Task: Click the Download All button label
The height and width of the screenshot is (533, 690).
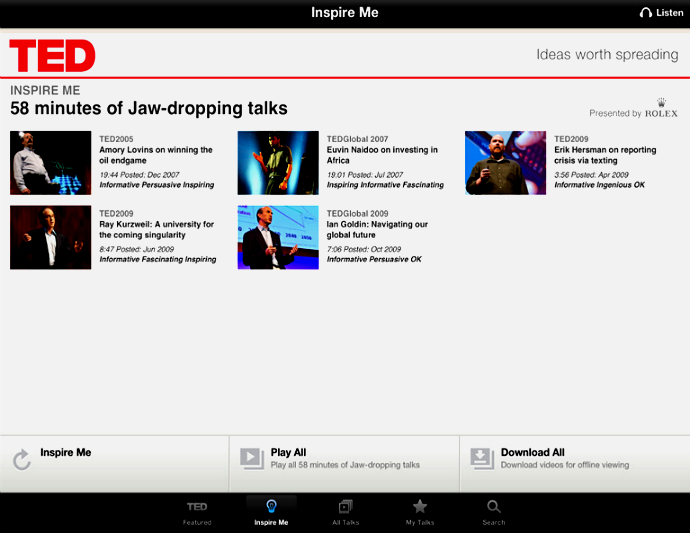Action: 532,452
